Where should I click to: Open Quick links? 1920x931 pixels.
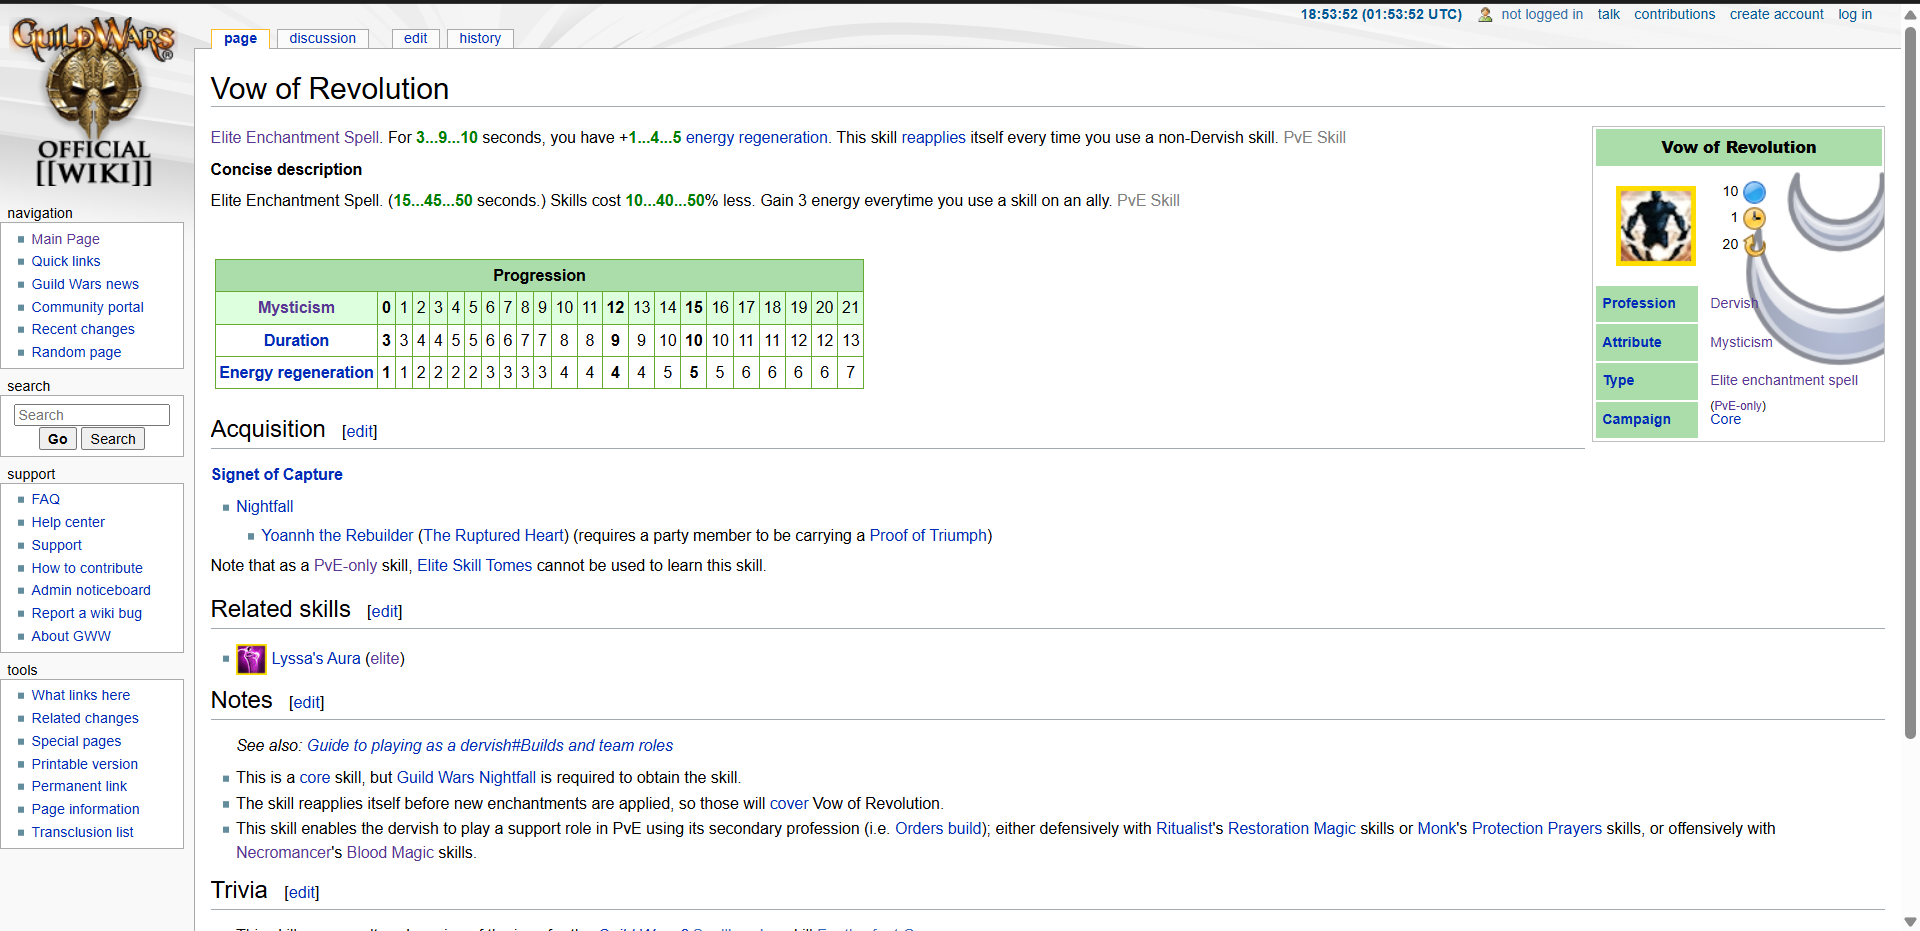tap(66, 261)
